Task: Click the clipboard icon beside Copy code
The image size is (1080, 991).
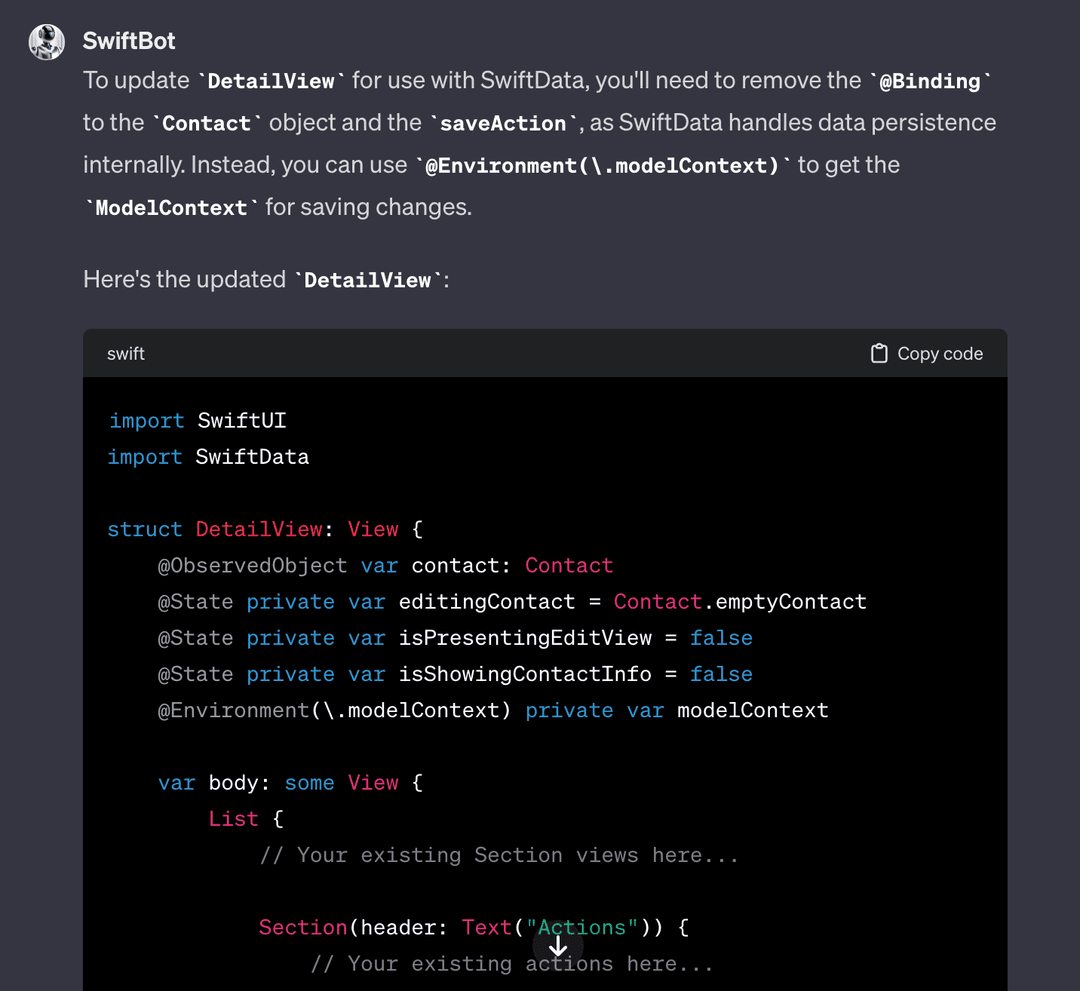Action: [879, 353]
